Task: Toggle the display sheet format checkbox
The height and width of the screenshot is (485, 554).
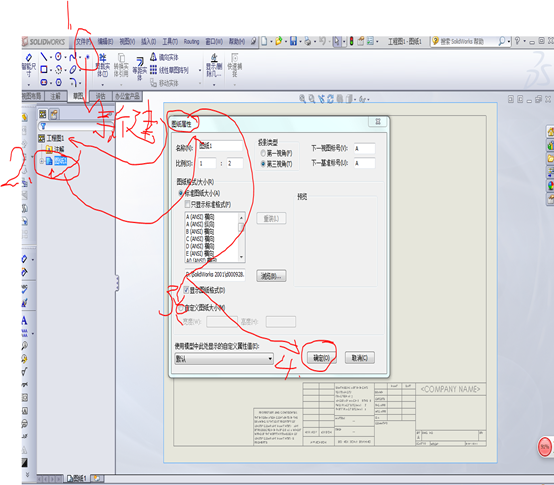Action: click(x=186, y=290)
